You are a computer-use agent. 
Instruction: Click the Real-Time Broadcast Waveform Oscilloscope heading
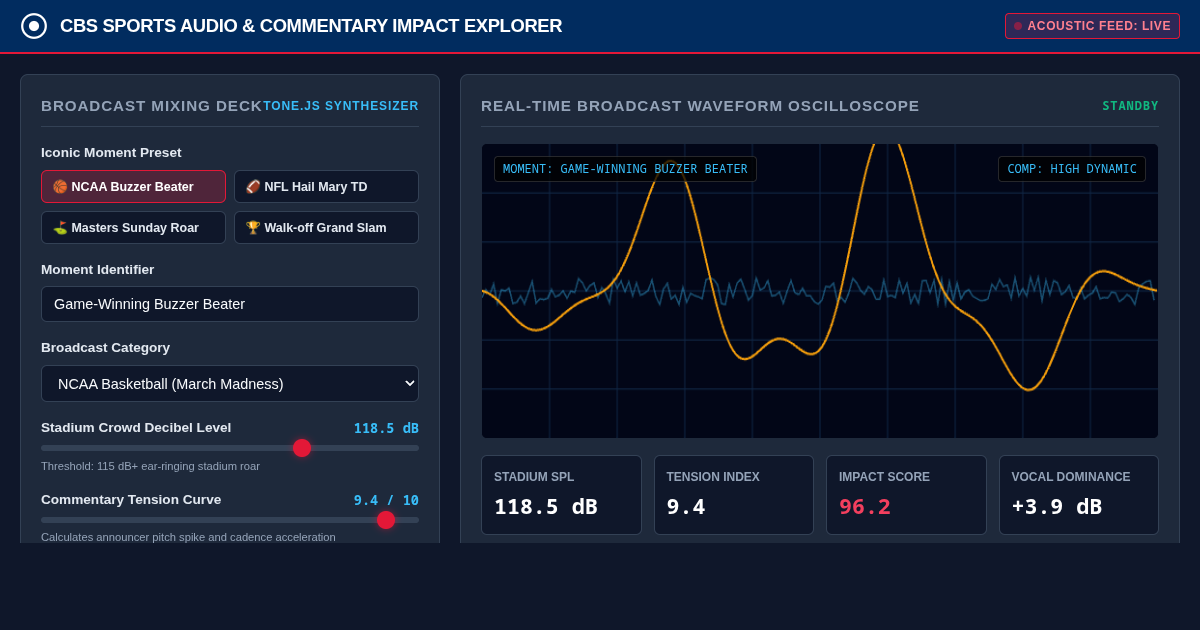pos(700,106)
